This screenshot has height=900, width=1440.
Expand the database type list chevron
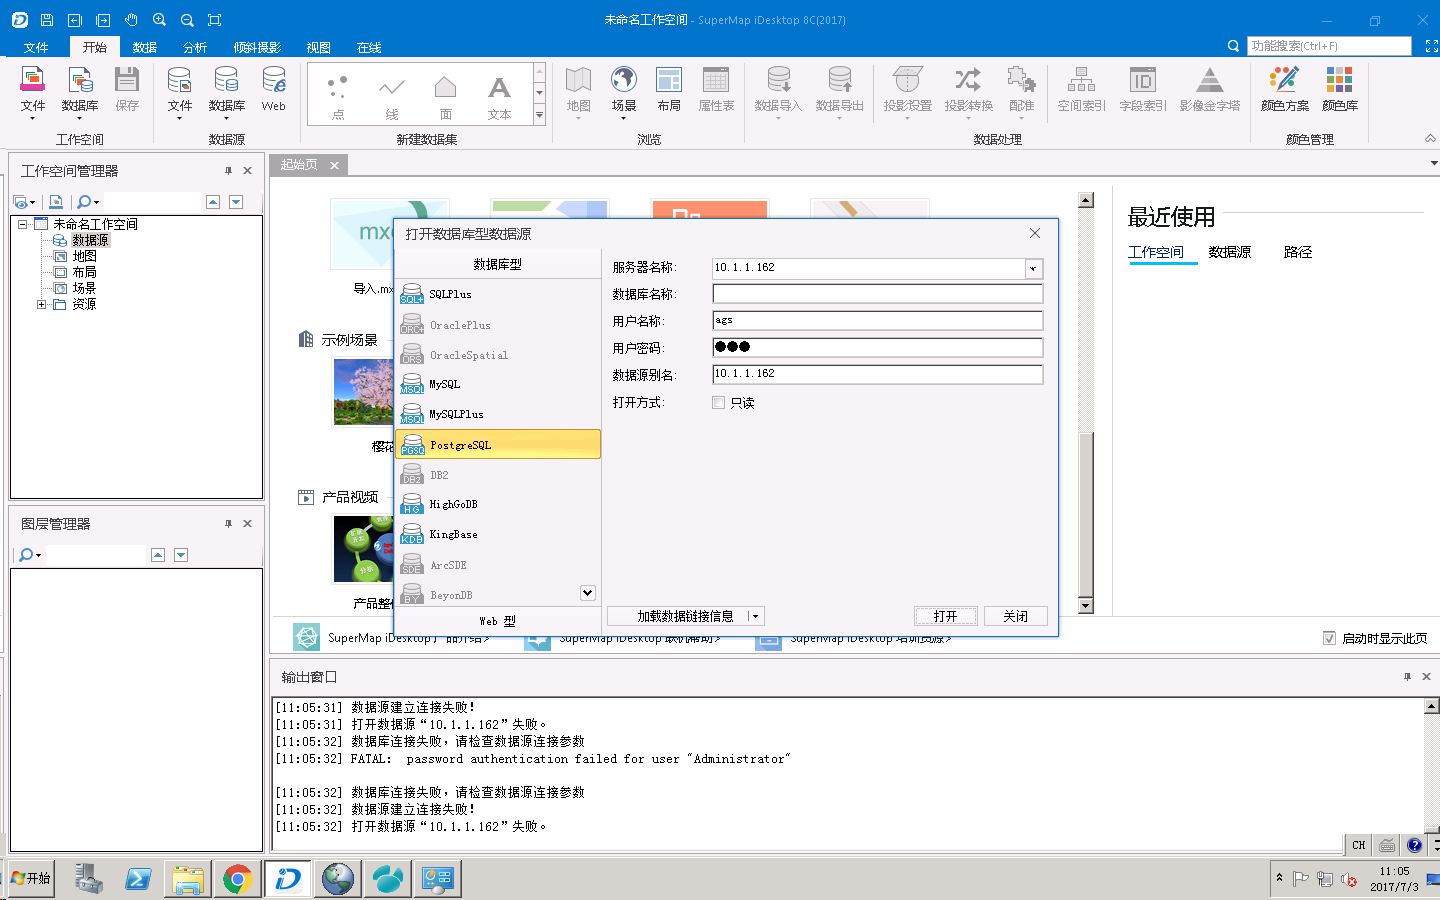[x=587, y=593]
